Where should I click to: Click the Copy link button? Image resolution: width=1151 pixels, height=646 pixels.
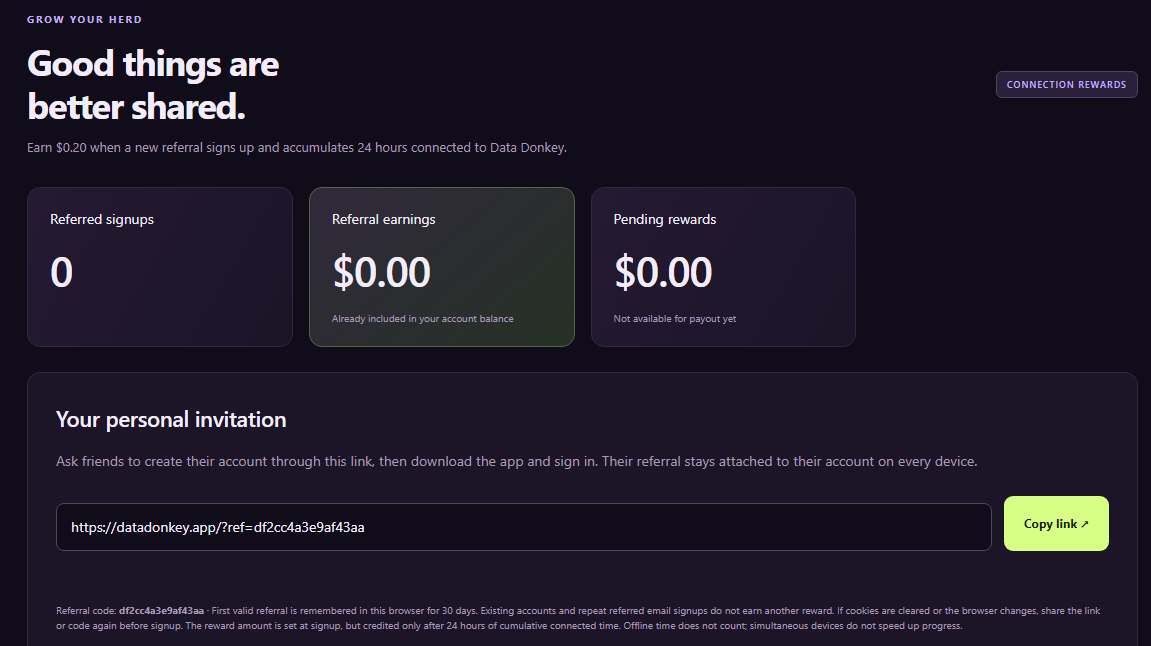[x=1056, y=523]
